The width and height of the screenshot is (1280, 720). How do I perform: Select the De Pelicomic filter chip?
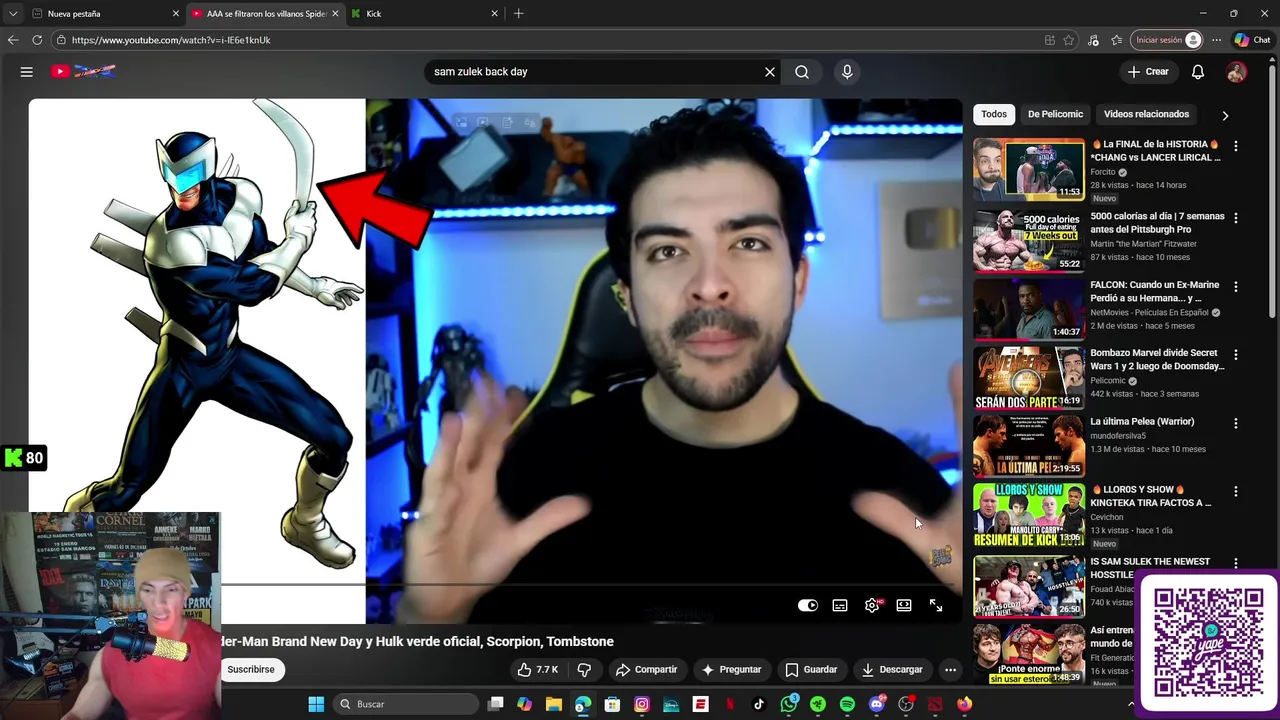coord(1055,114)
